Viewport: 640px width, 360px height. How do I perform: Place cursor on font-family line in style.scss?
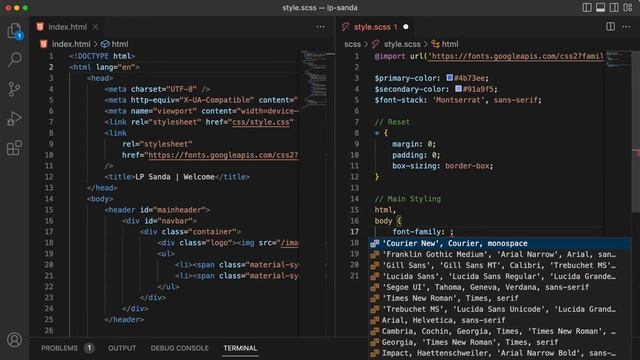coord(423,231)
